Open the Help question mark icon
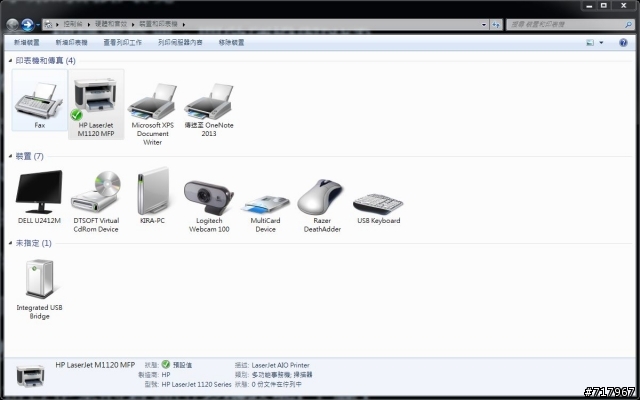This screenshot has width=640, height=400. click(x=623, y=42)
